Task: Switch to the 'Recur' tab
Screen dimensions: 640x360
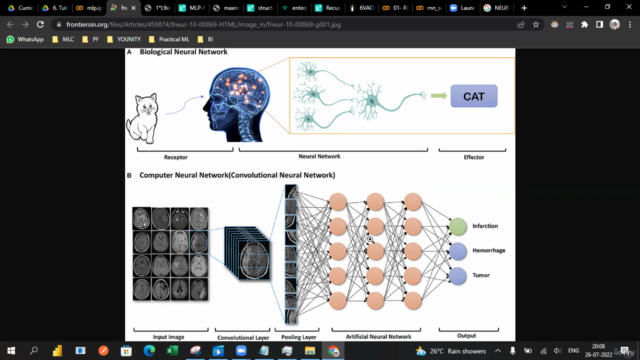Action: point(328,8)
